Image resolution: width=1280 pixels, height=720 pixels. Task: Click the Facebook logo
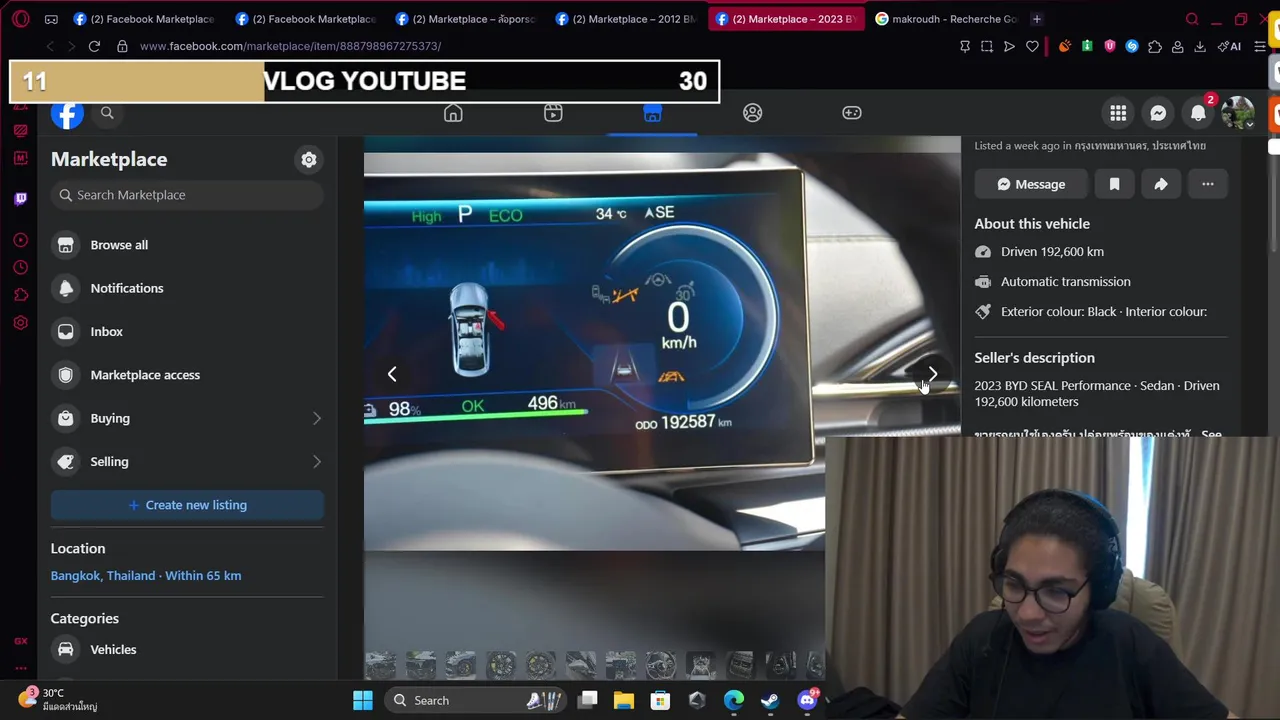coord(67,114)
